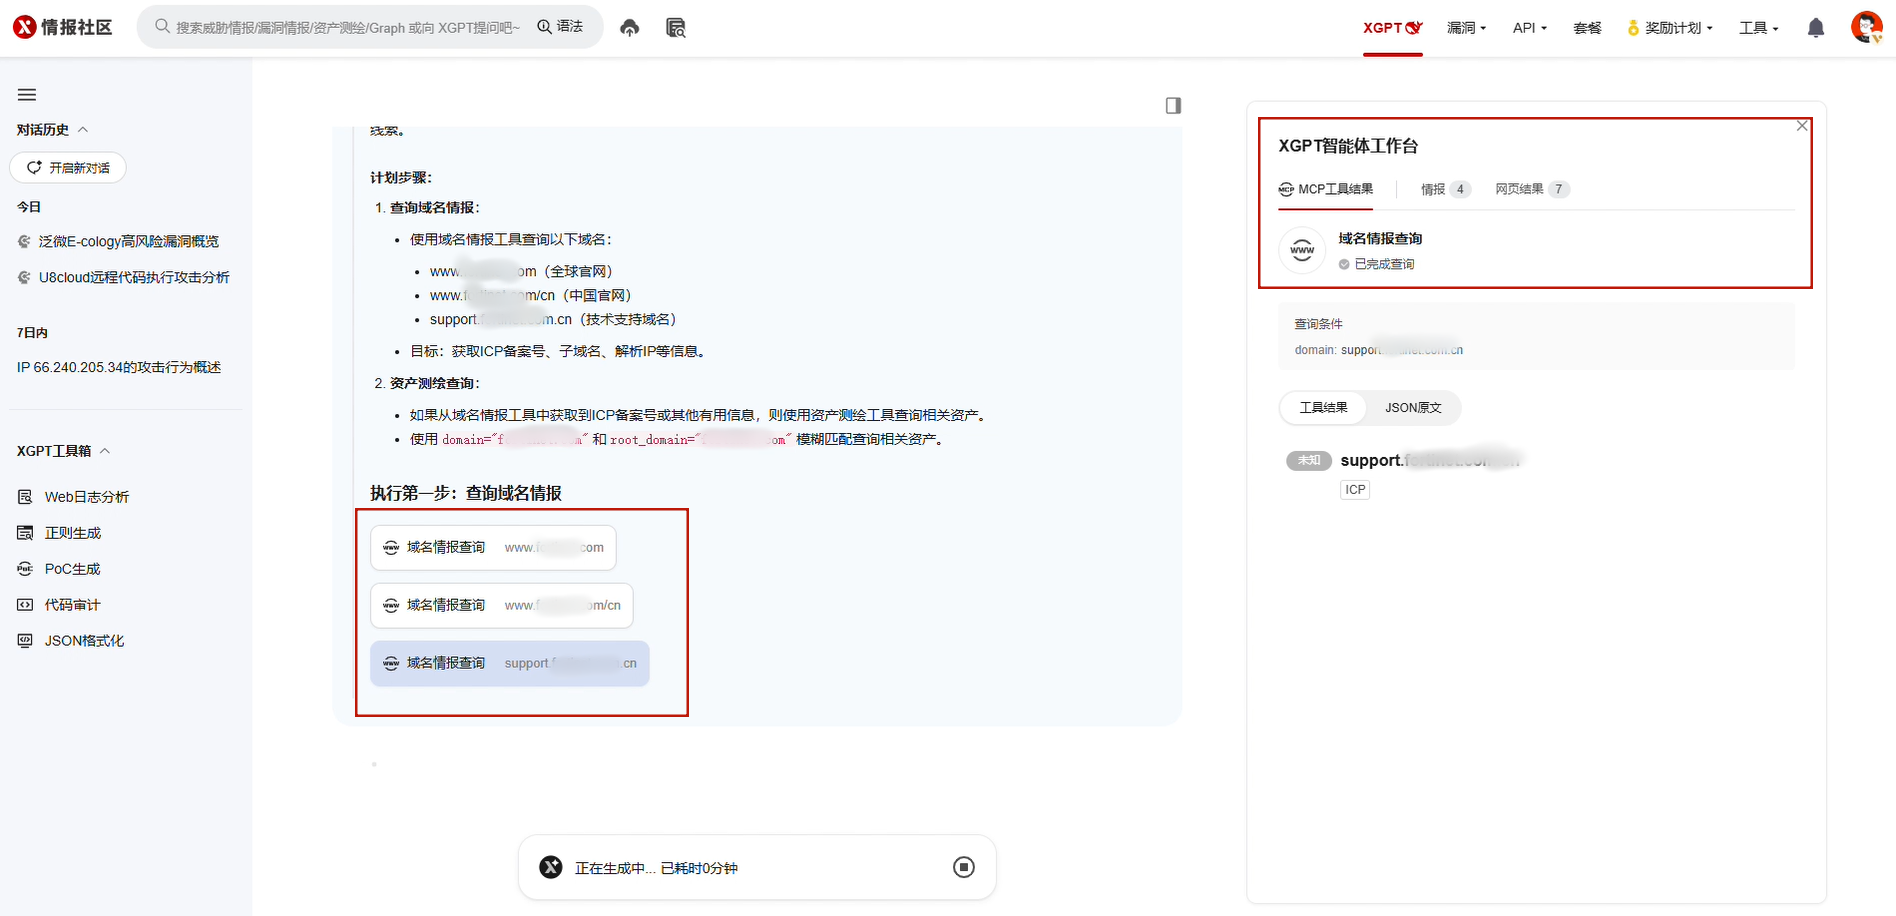1896x916 pixels.
Task: Close the XGPT workbench panel
Action: [x=1801, y=126]
